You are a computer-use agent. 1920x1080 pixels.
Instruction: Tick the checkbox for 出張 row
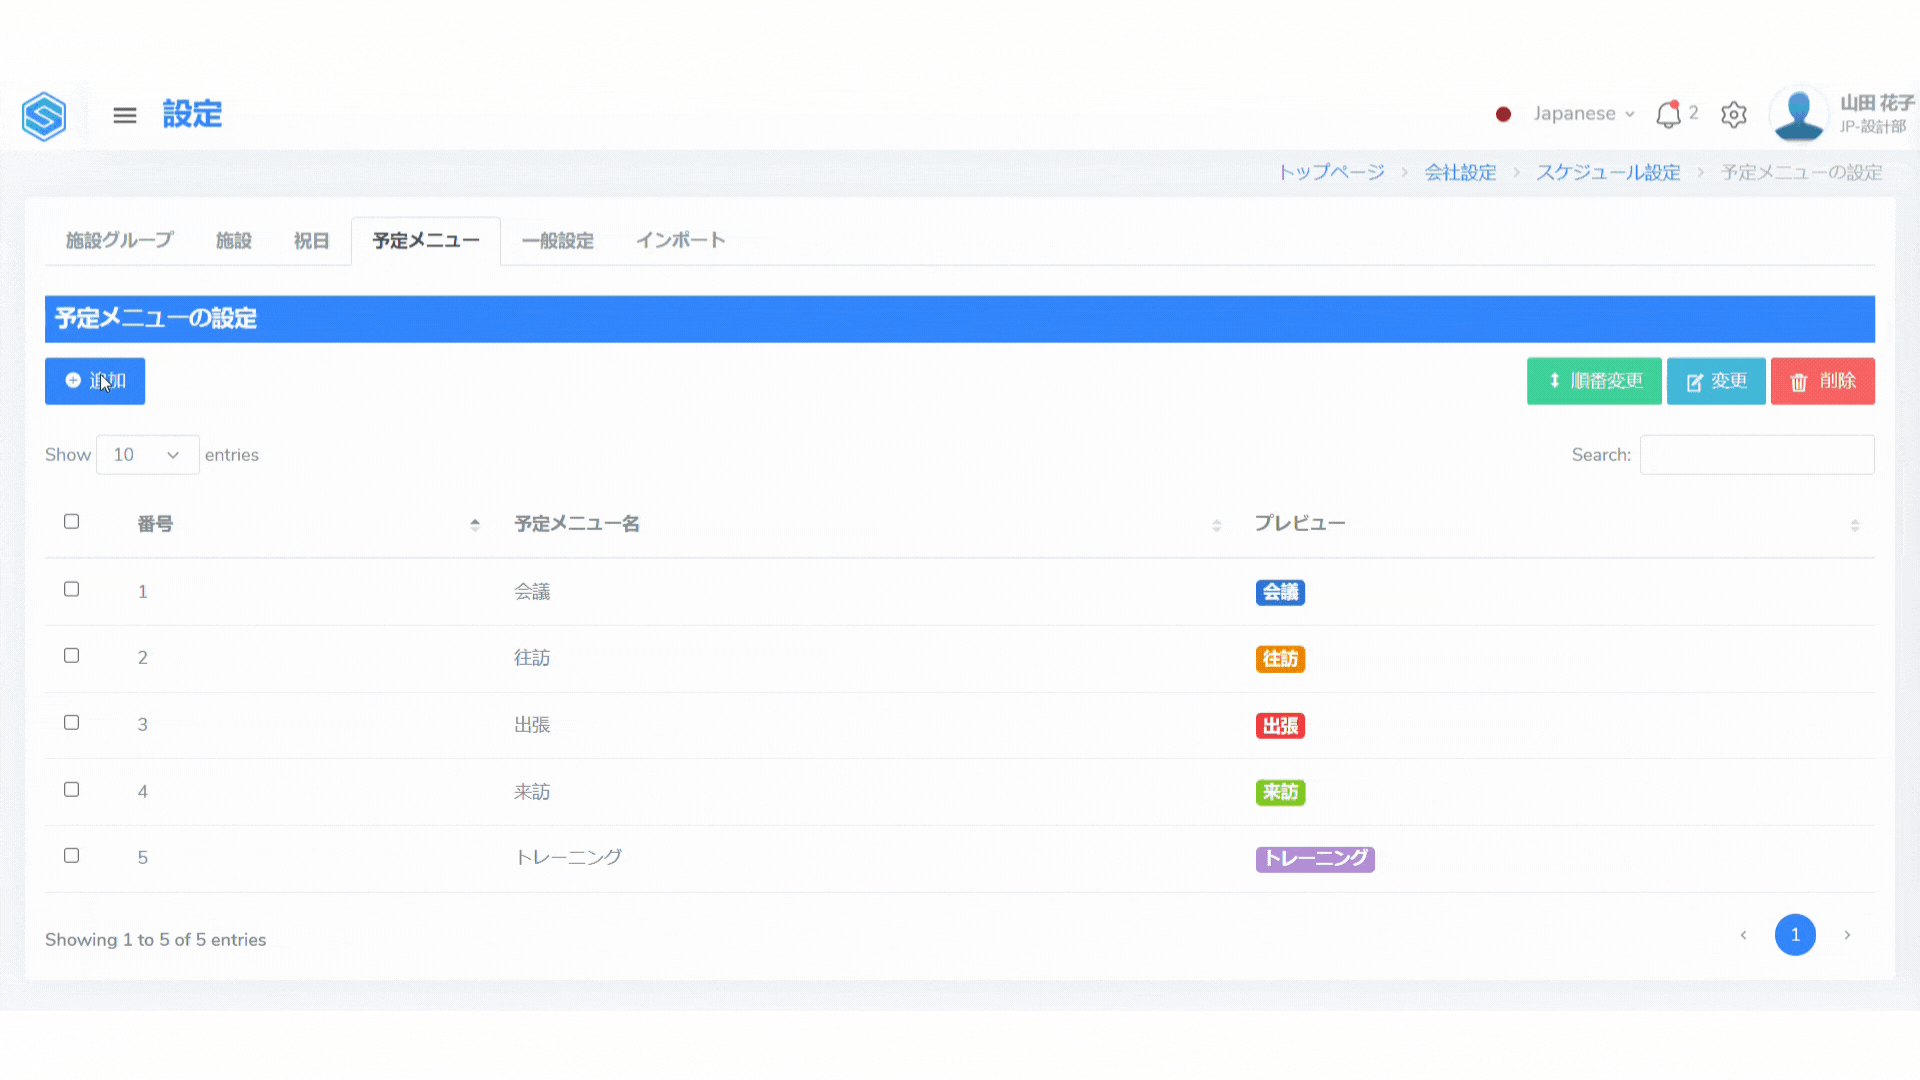[72, 723]
